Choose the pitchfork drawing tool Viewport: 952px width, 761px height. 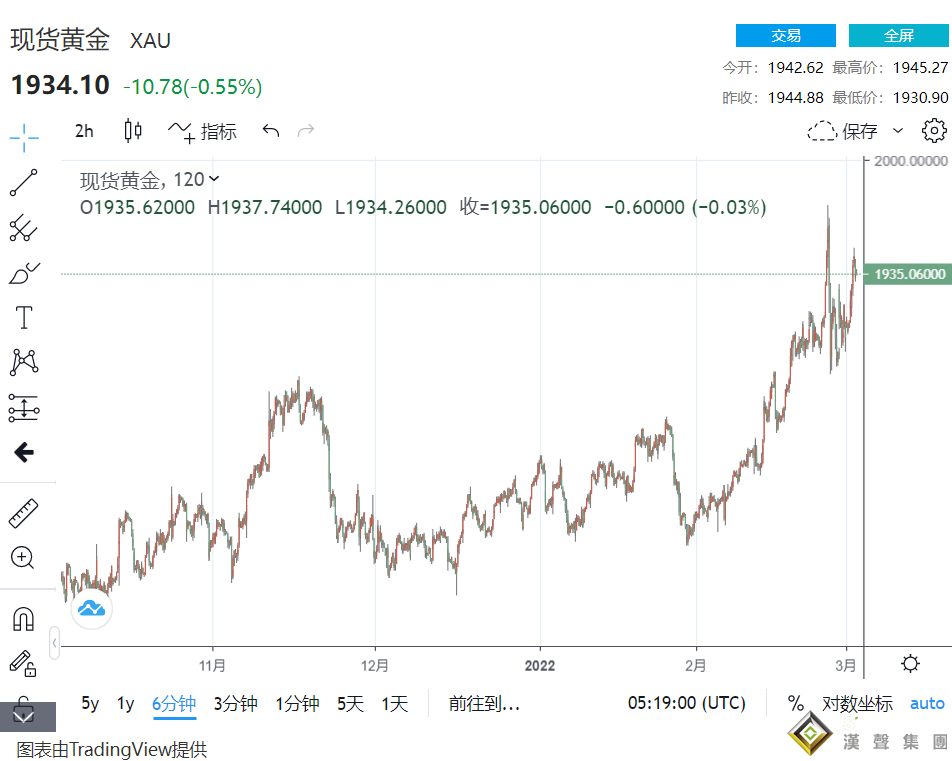24,229
